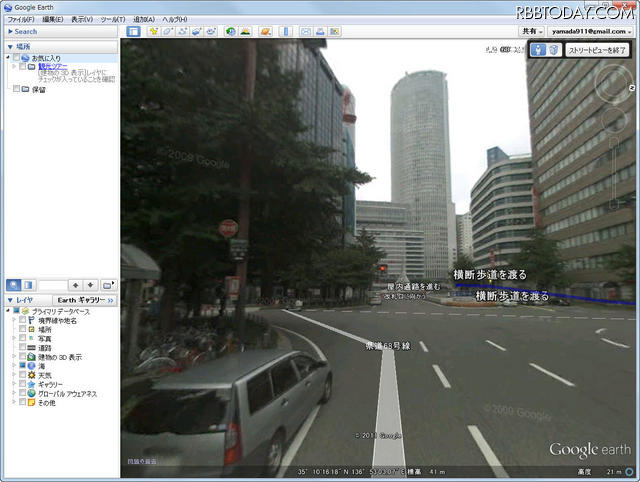The height and width of the screenshot is (482, 640).
Task: Open the Earth ギャラリー button
Action: [x=85, y=300]
